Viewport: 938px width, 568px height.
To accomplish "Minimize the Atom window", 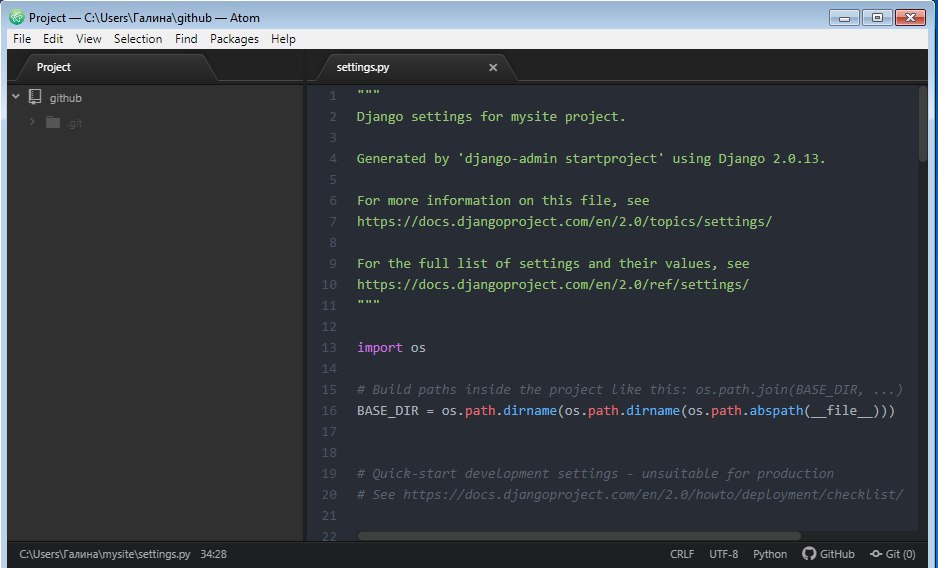I will click(x=845, y=18).
